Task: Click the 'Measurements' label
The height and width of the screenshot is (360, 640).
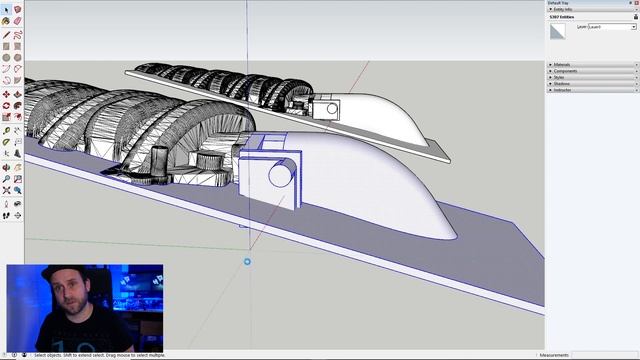Action: [x=554, y=355]
